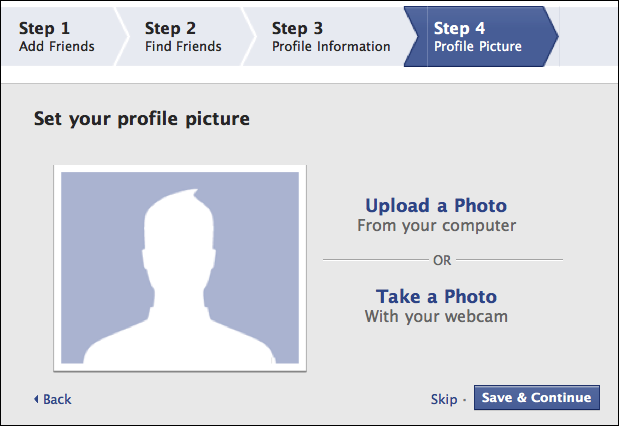Choose Take a Photo option
619x426 pixels.
click(x=436, y=296)
